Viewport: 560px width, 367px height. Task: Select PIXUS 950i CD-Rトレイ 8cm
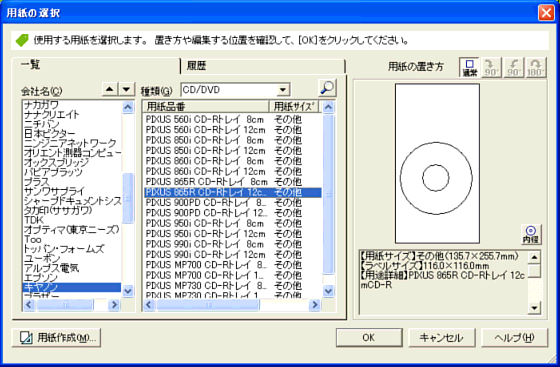[233, 223]
